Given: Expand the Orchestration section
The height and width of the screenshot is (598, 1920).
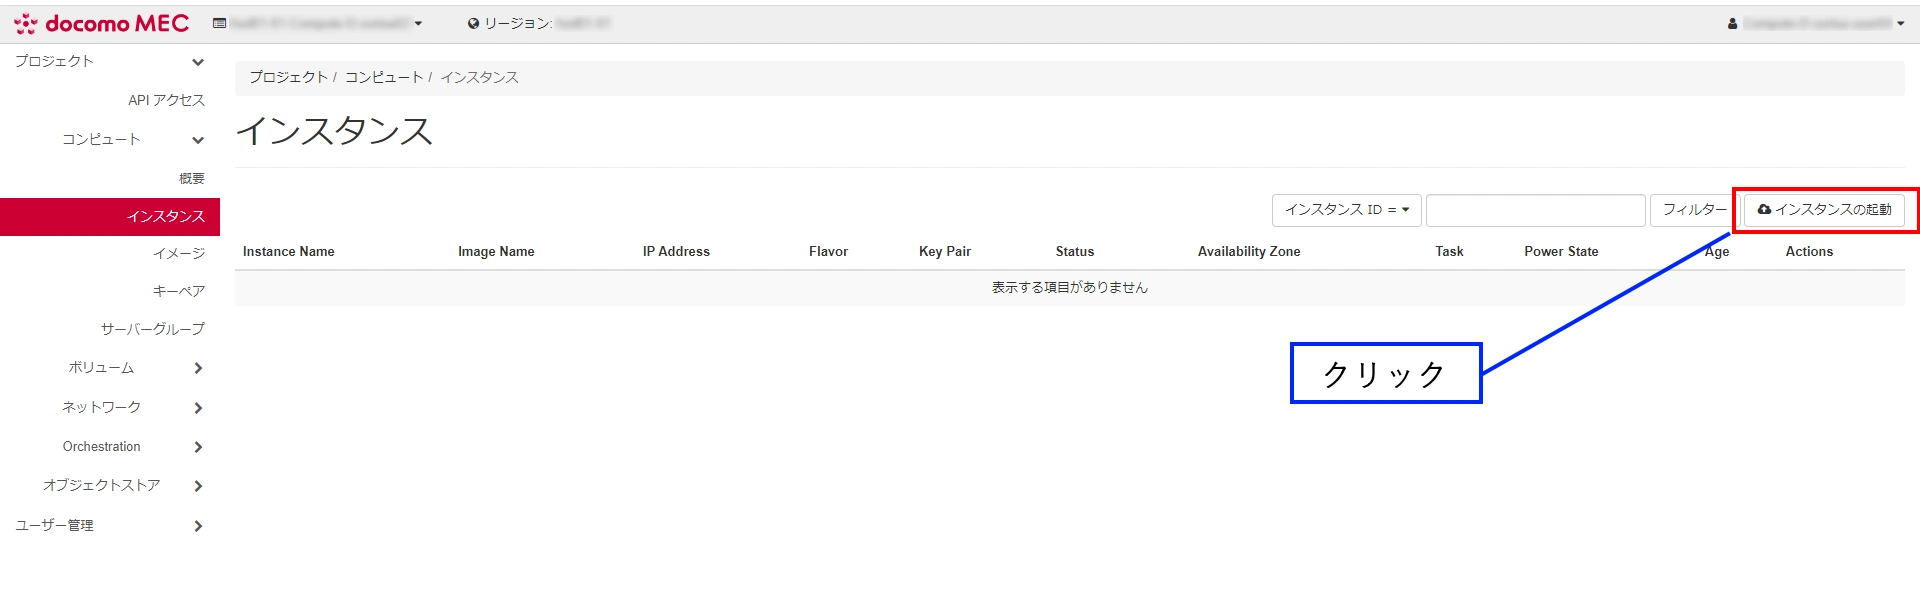Looking at the screenshot, I should [x=197, y=447].
